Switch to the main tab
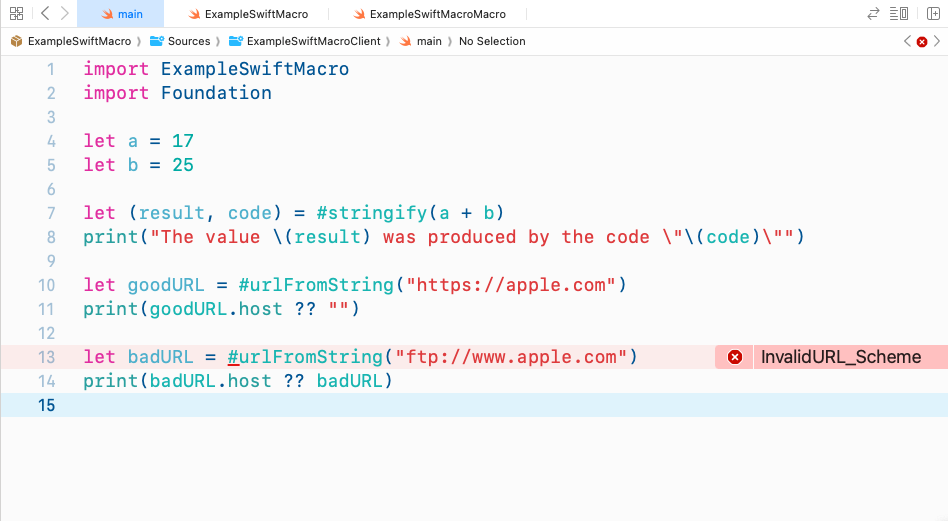The height and width of the screenshot is (521, 948). pyautogui.click(x=120, y=14)
